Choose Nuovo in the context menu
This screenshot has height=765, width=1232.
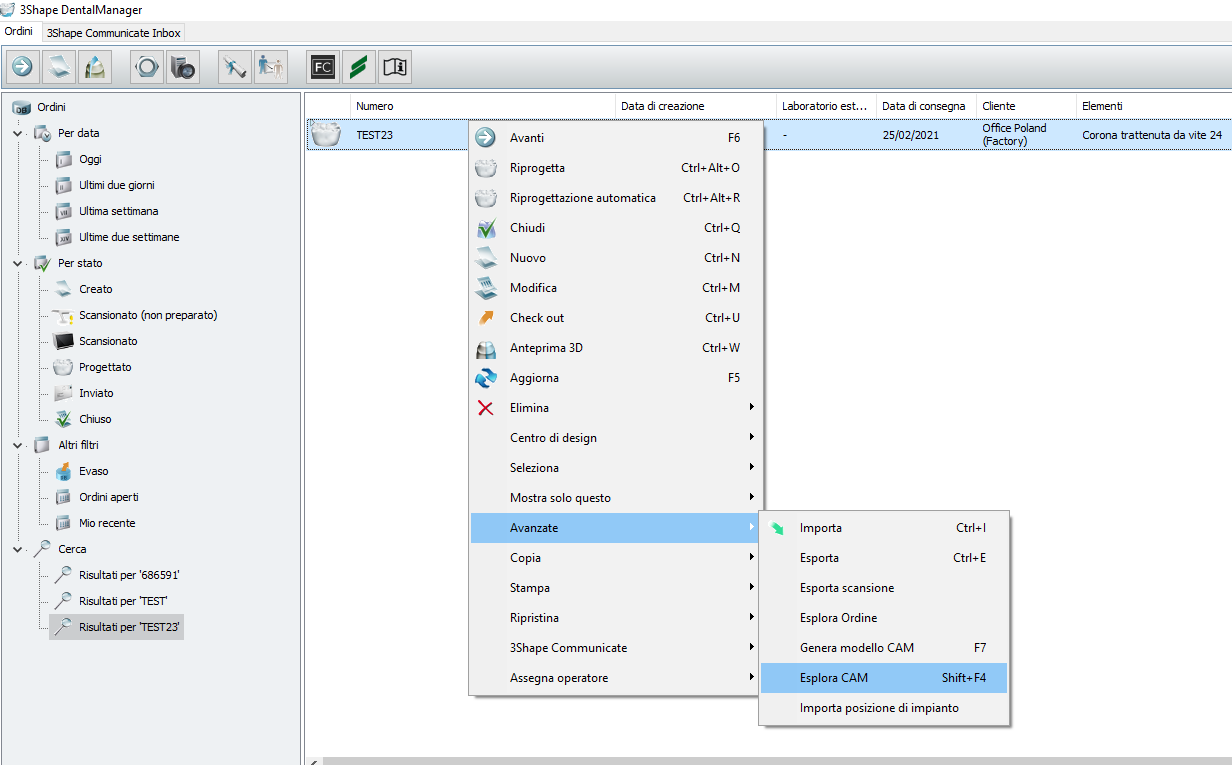[x=616, y=258]
